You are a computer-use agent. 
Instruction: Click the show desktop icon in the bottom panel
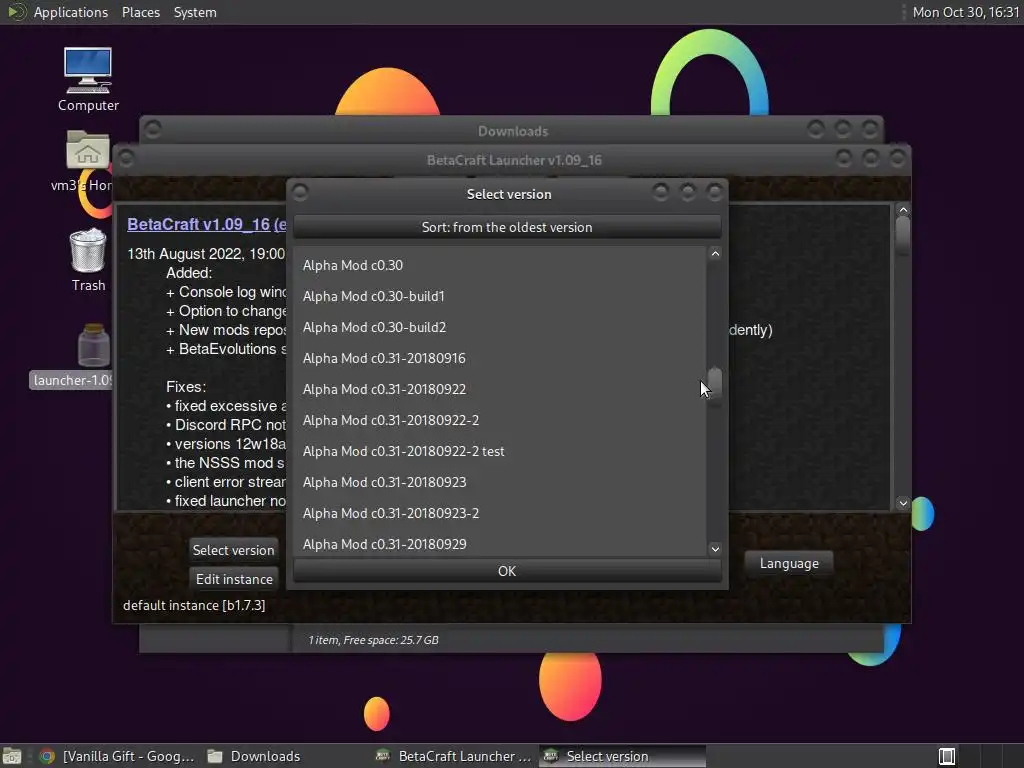coord(12,756)
